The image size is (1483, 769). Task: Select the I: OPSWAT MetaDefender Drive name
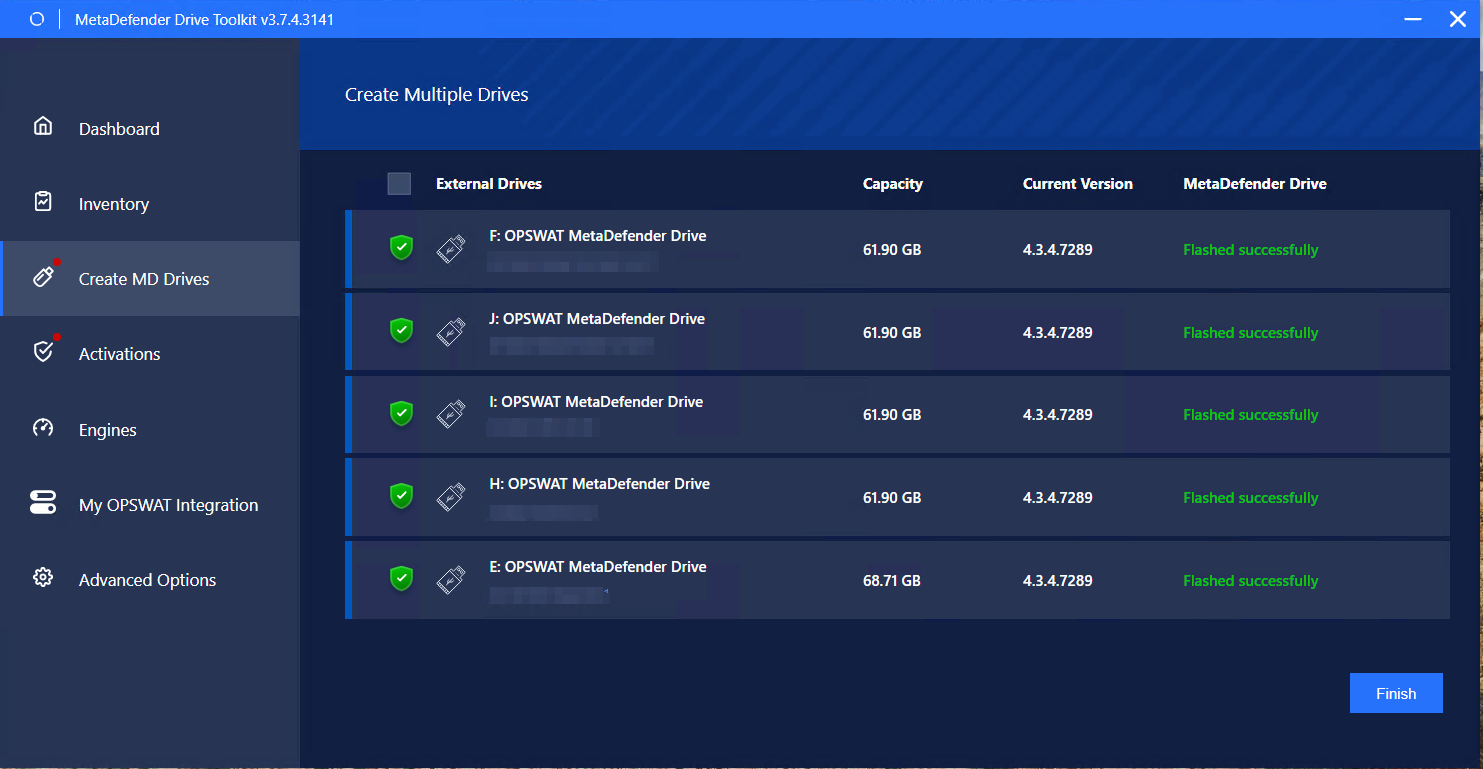point(596,402)
